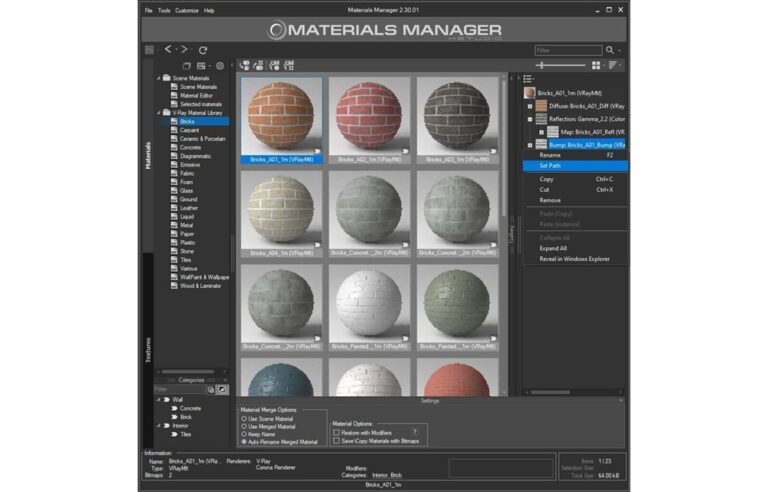
Task: Choose Reveal in Windows Explorer
Action: [576, 259]
